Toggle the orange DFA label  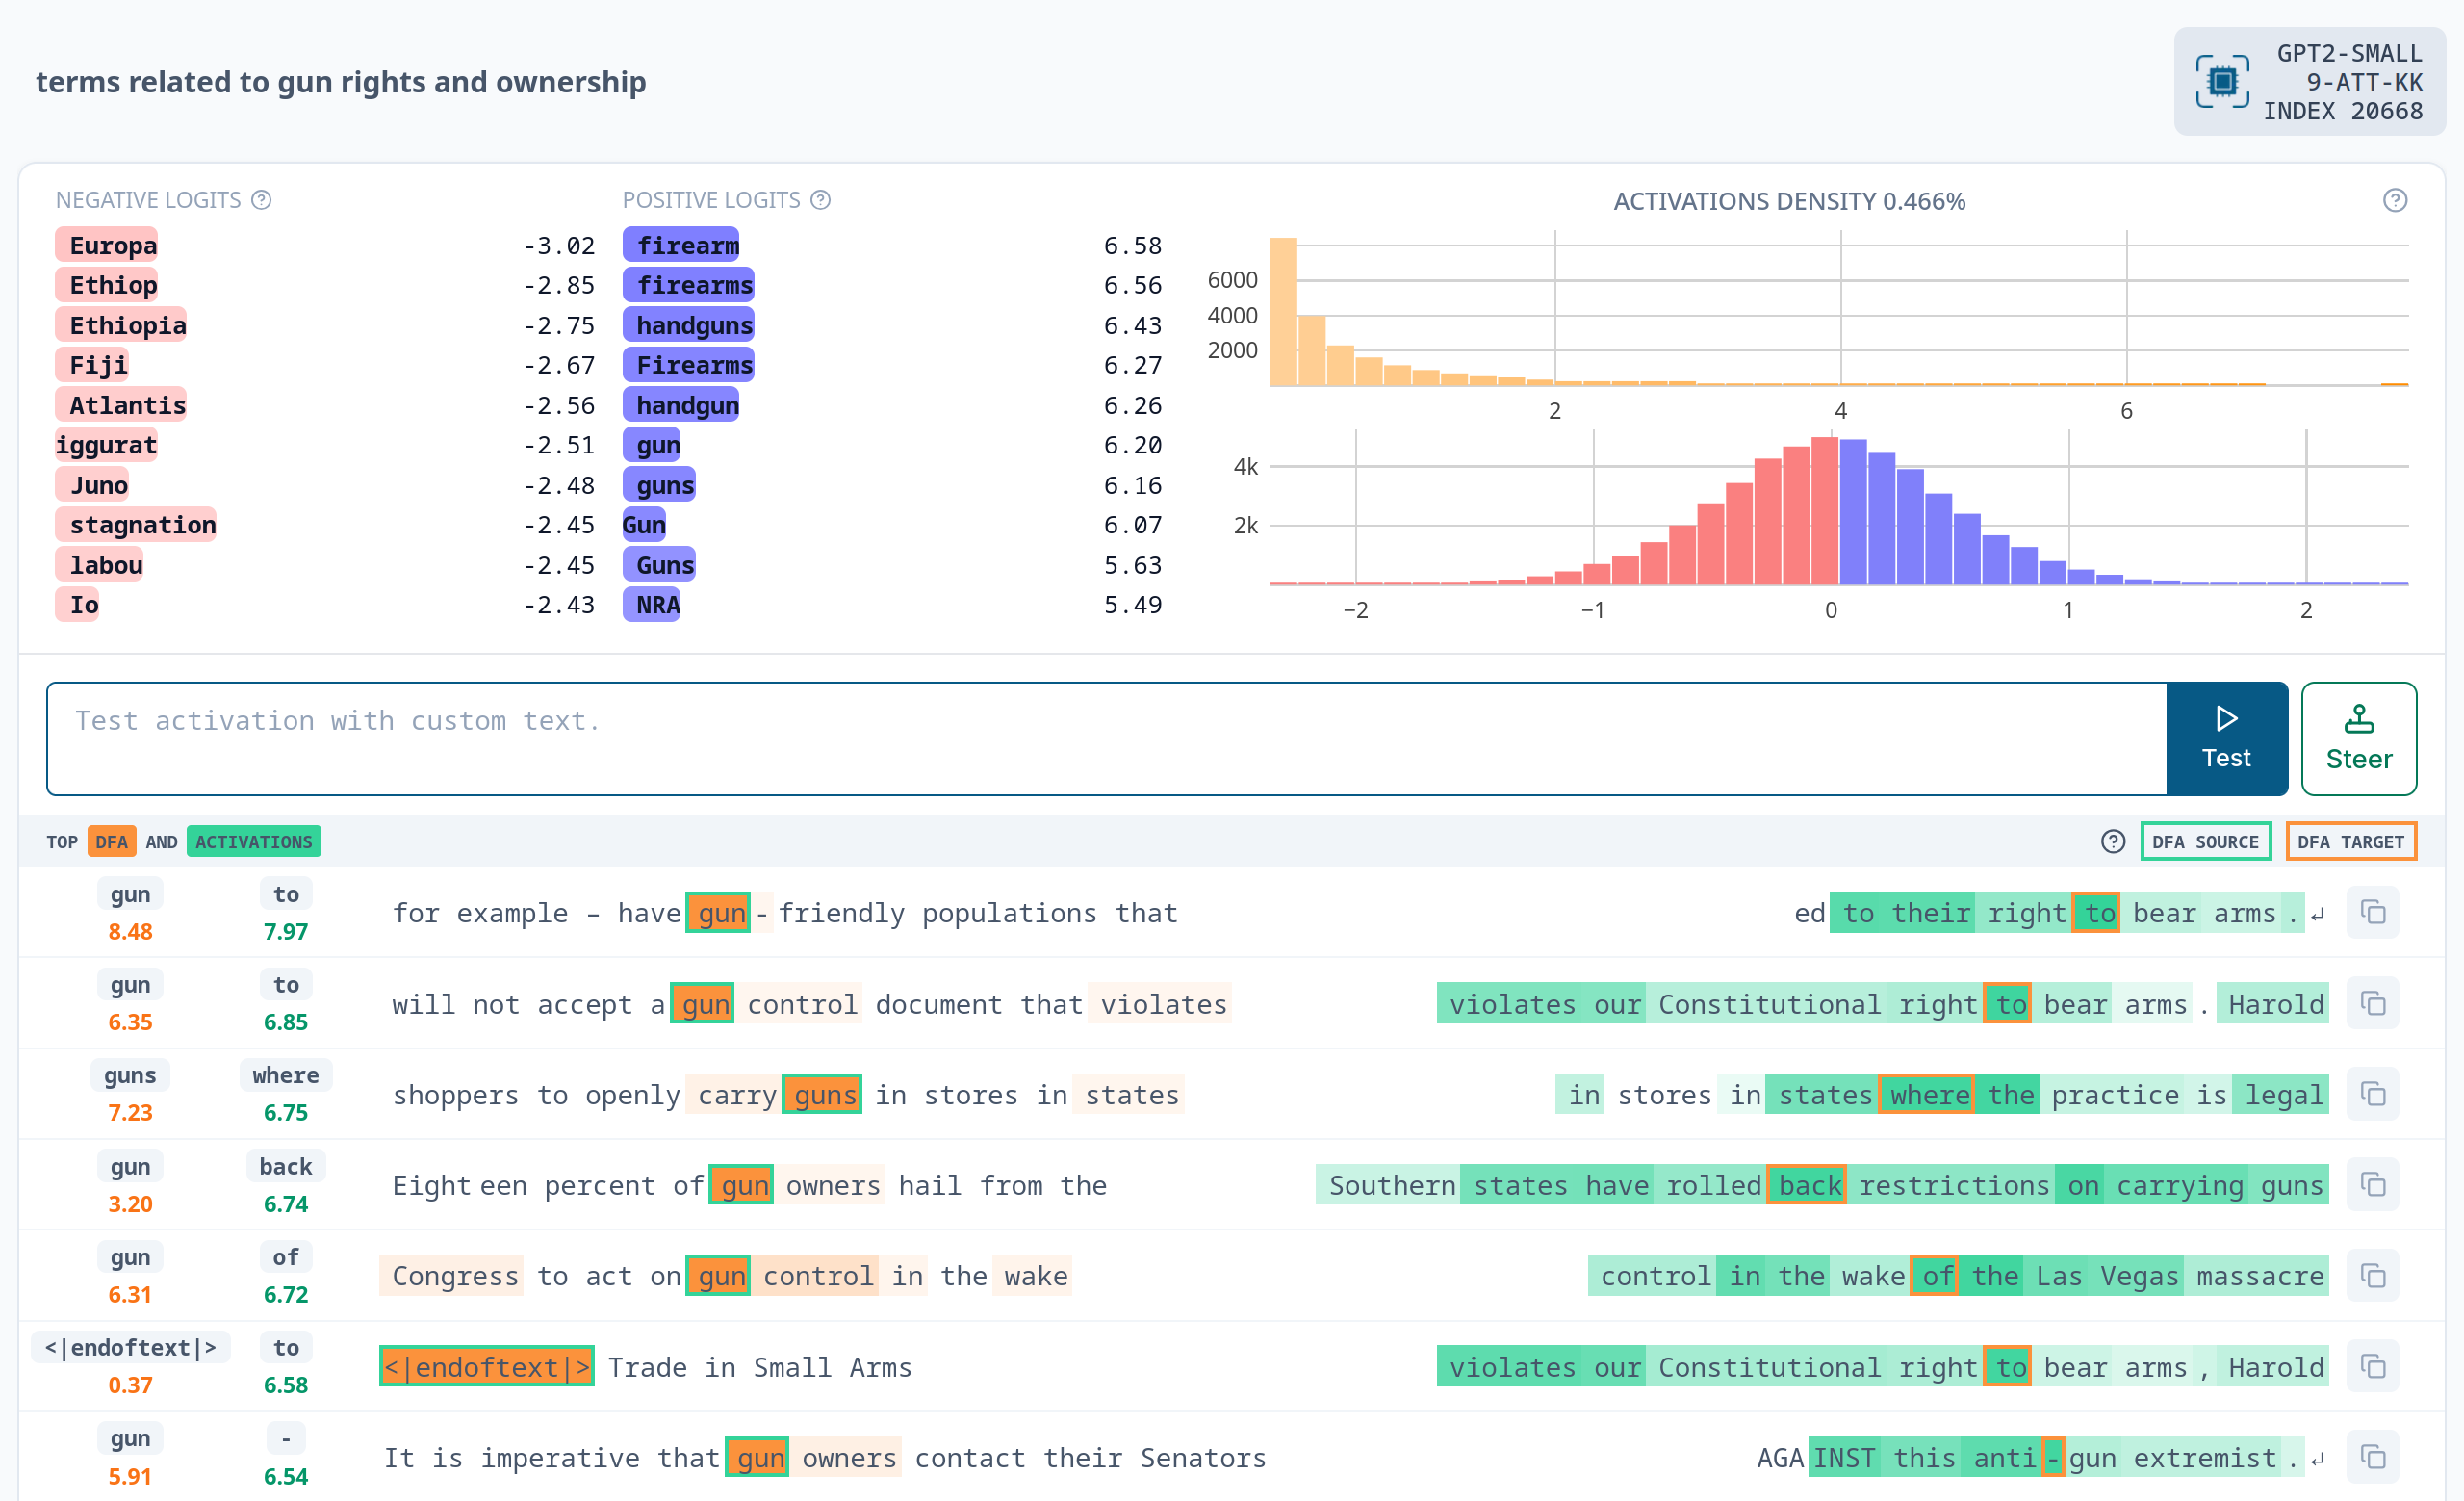111,842
